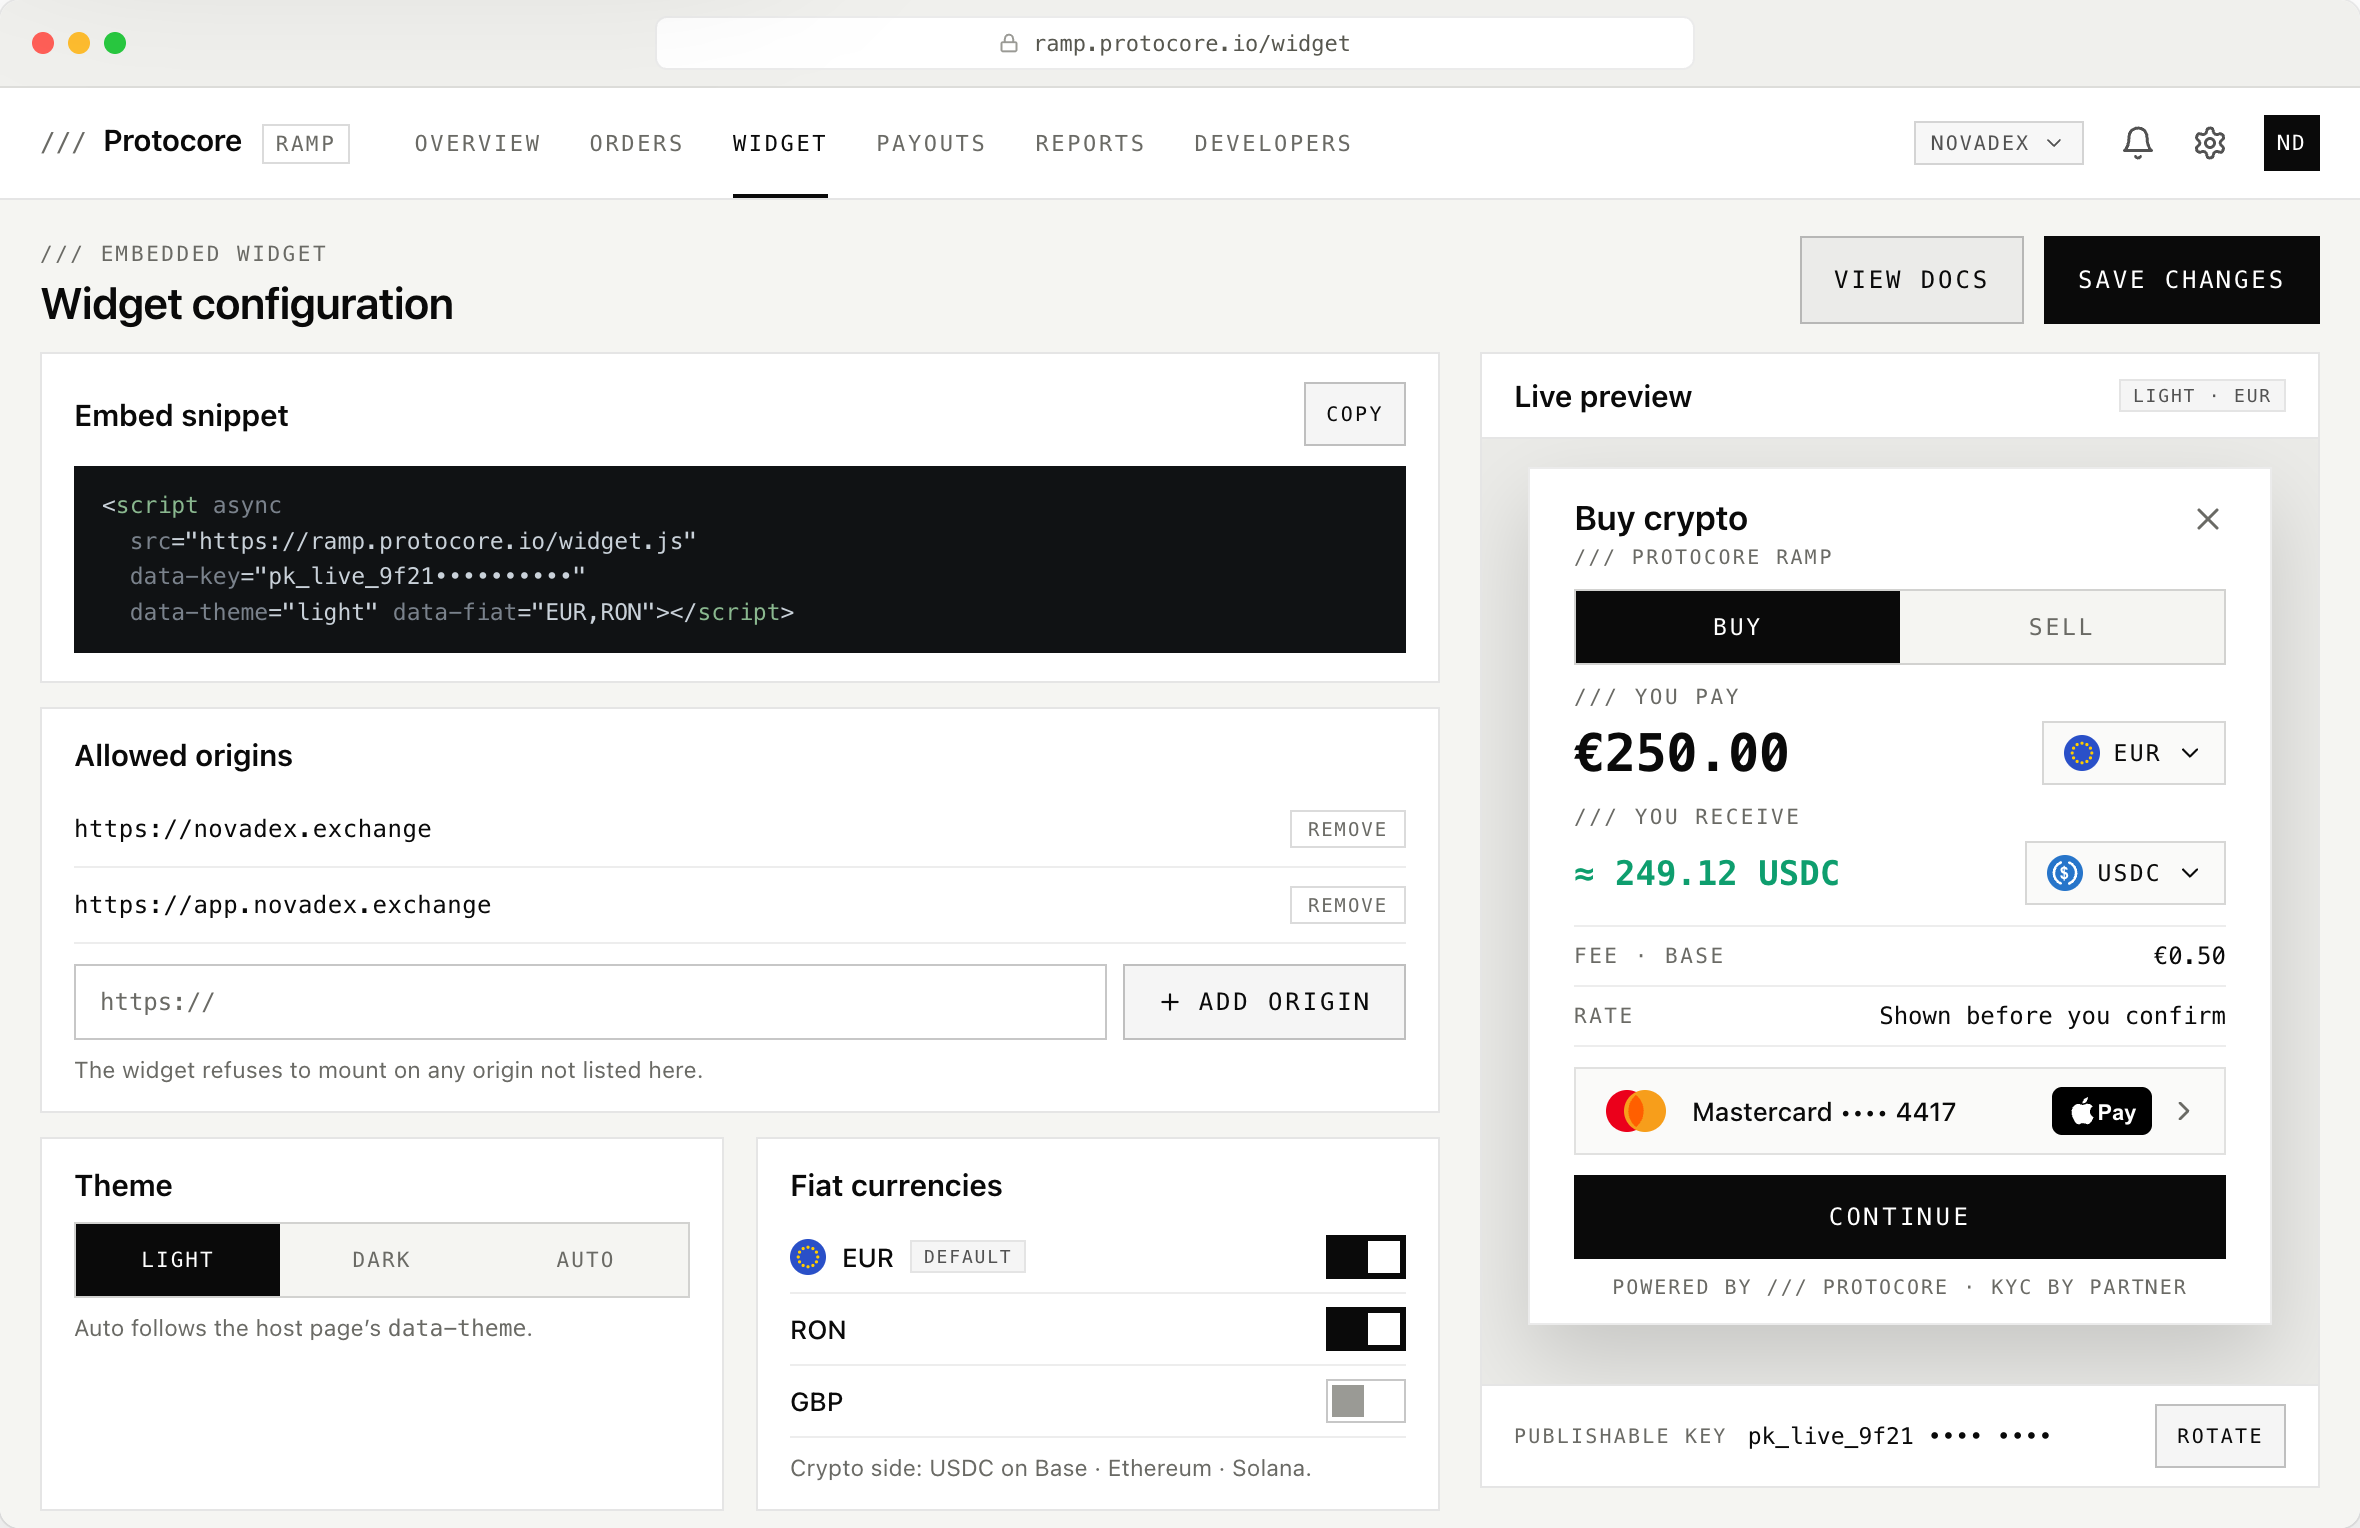Copy the embed snippet
The height and width of the screenshot is (1528, 2360).
coord(1354,414)
